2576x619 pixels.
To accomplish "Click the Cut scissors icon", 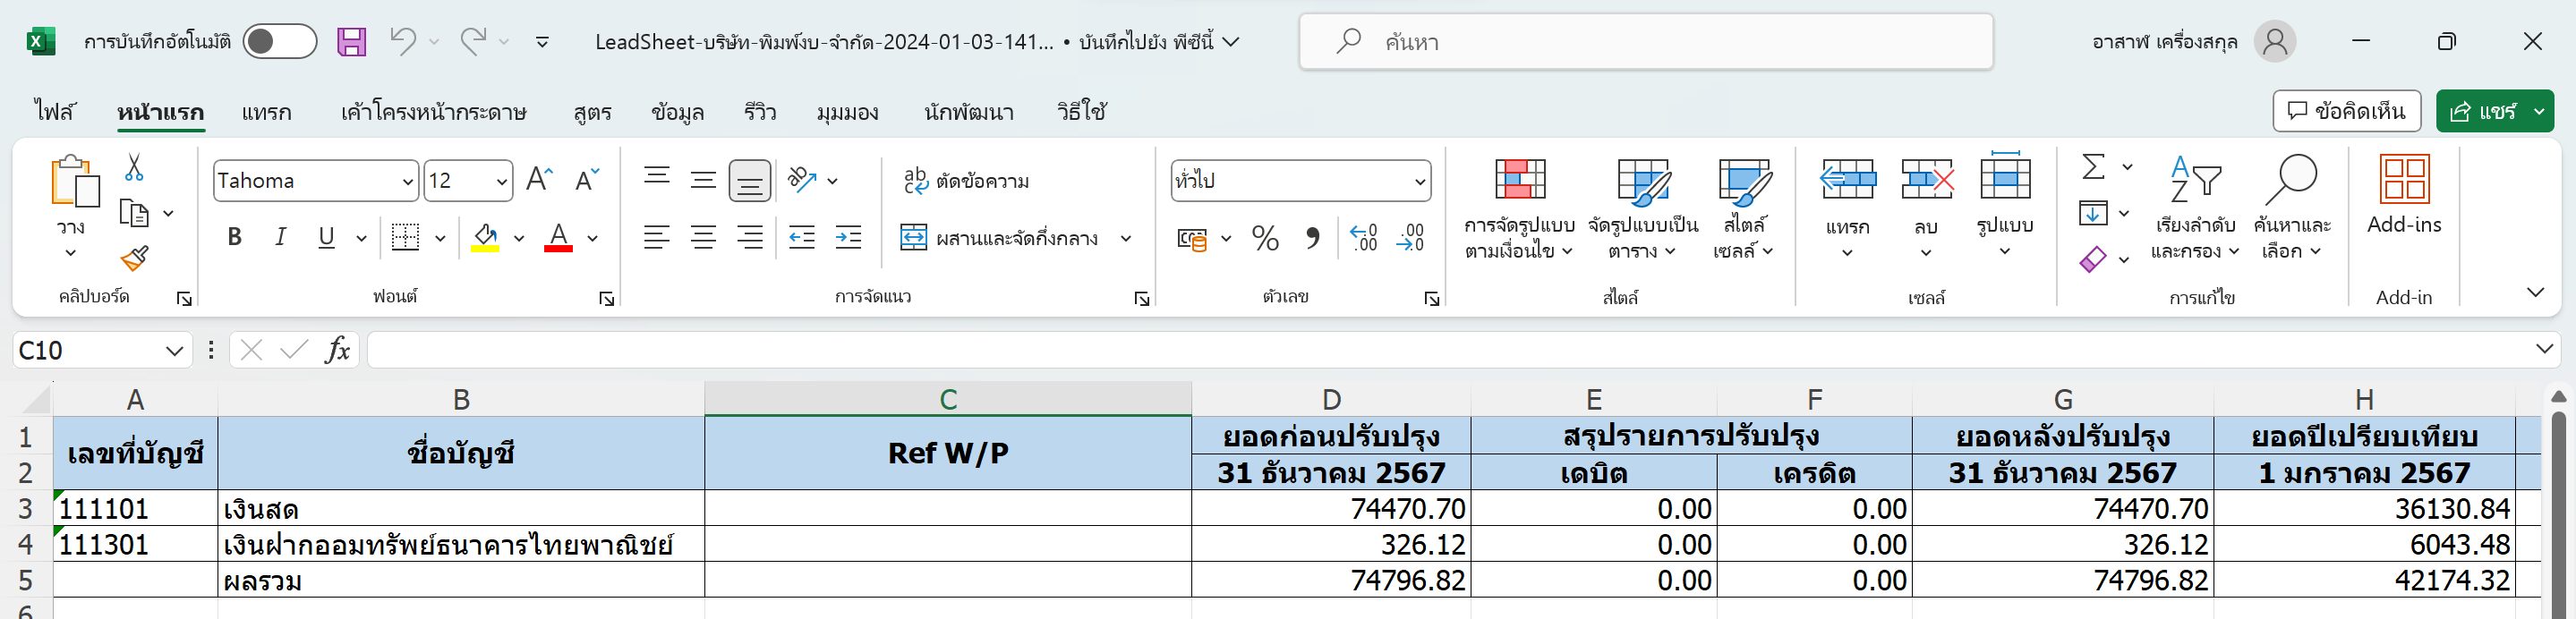I will point(134,168).
